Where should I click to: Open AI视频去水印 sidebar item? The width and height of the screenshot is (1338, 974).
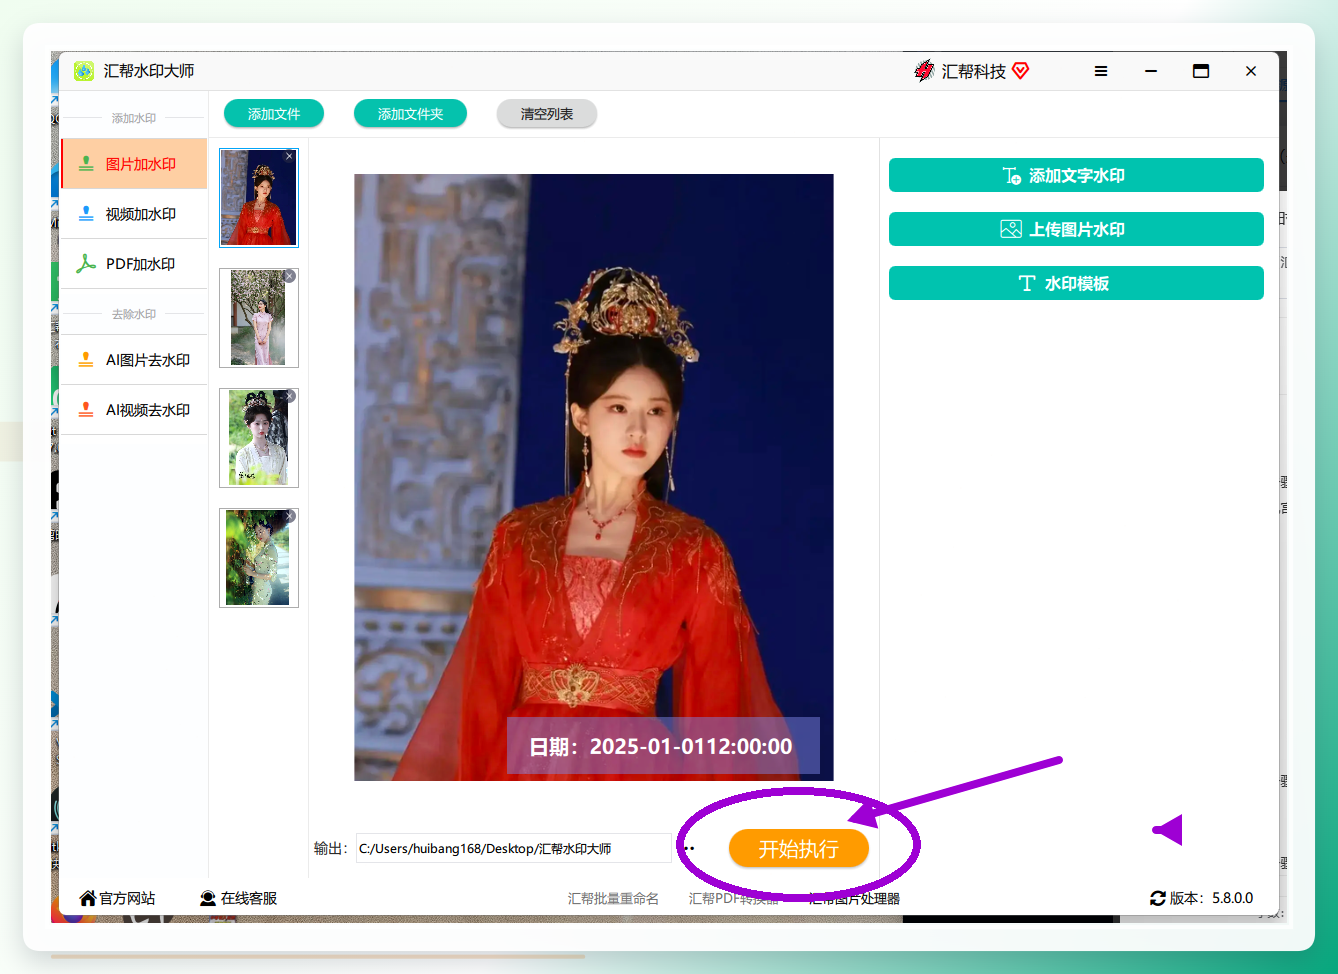point(134,410)
